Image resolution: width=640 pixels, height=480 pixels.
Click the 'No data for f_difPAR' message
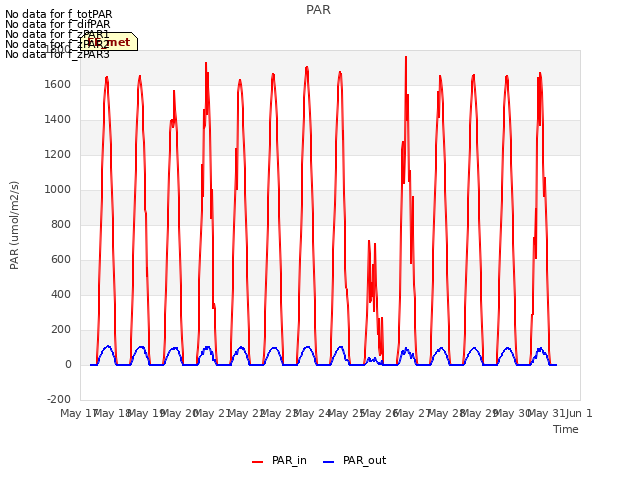[x=58, y=24]
